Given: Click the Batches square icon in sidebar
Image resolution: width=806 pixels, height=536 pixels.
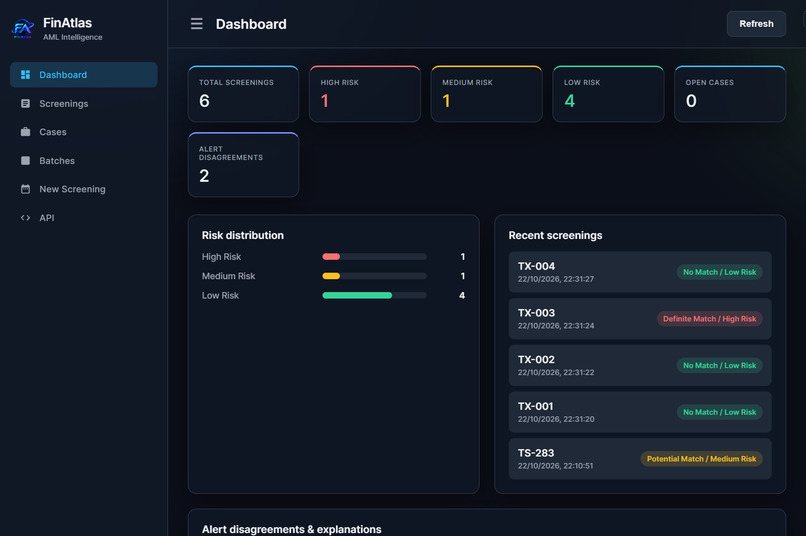Looking at the screenshot, I should (25, 161).
